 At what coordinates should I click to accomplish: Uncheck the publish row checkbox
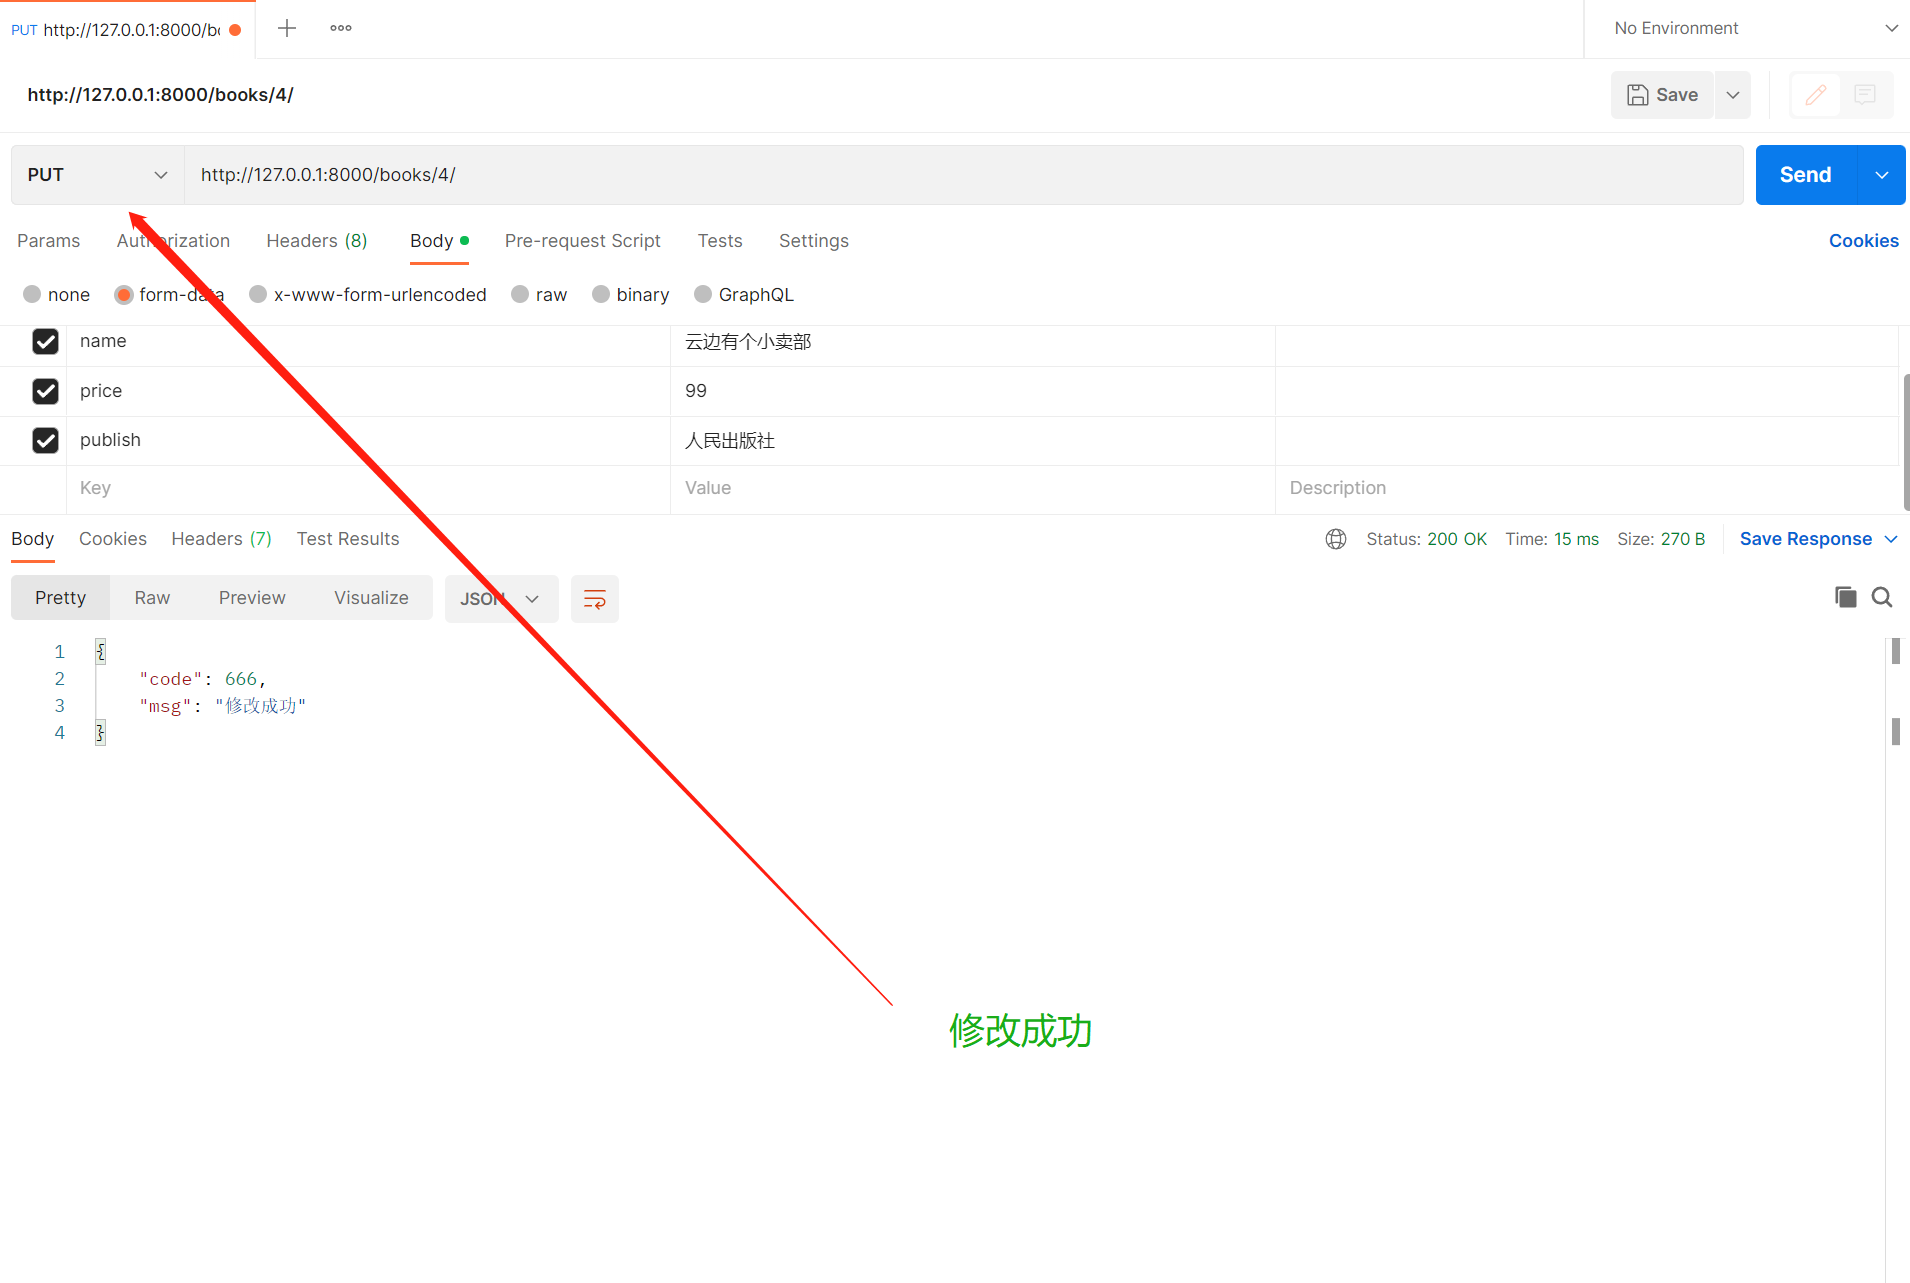45,440
